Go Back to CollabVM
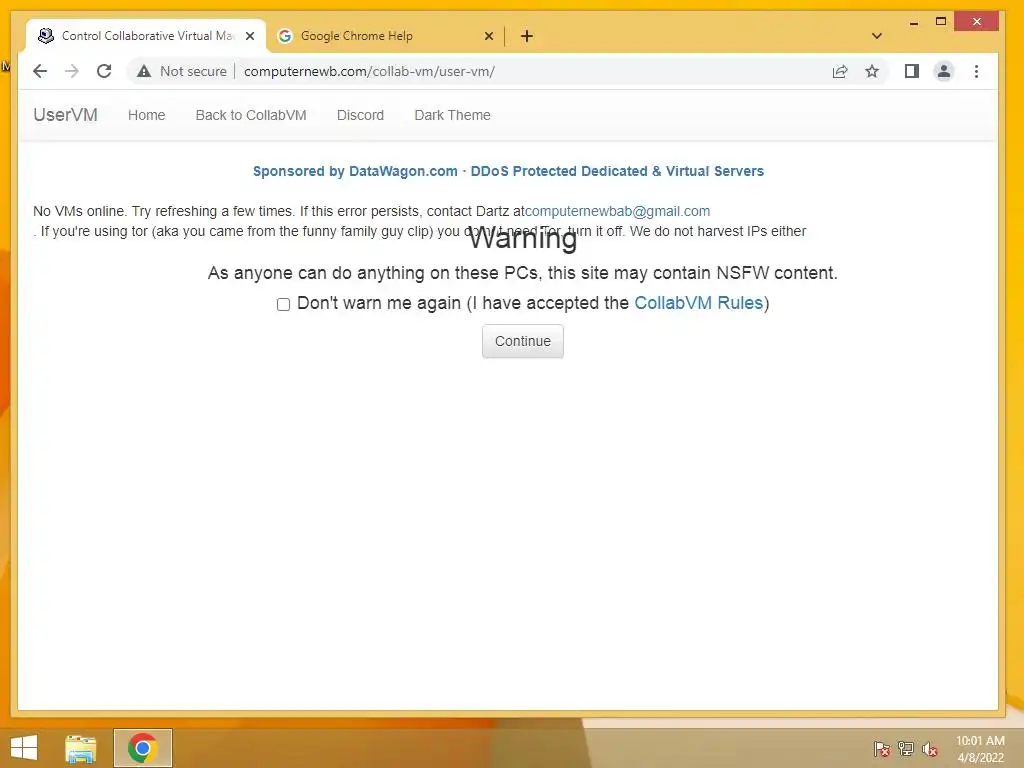Viewport: 1024px width, 768px height. point(251,115)
